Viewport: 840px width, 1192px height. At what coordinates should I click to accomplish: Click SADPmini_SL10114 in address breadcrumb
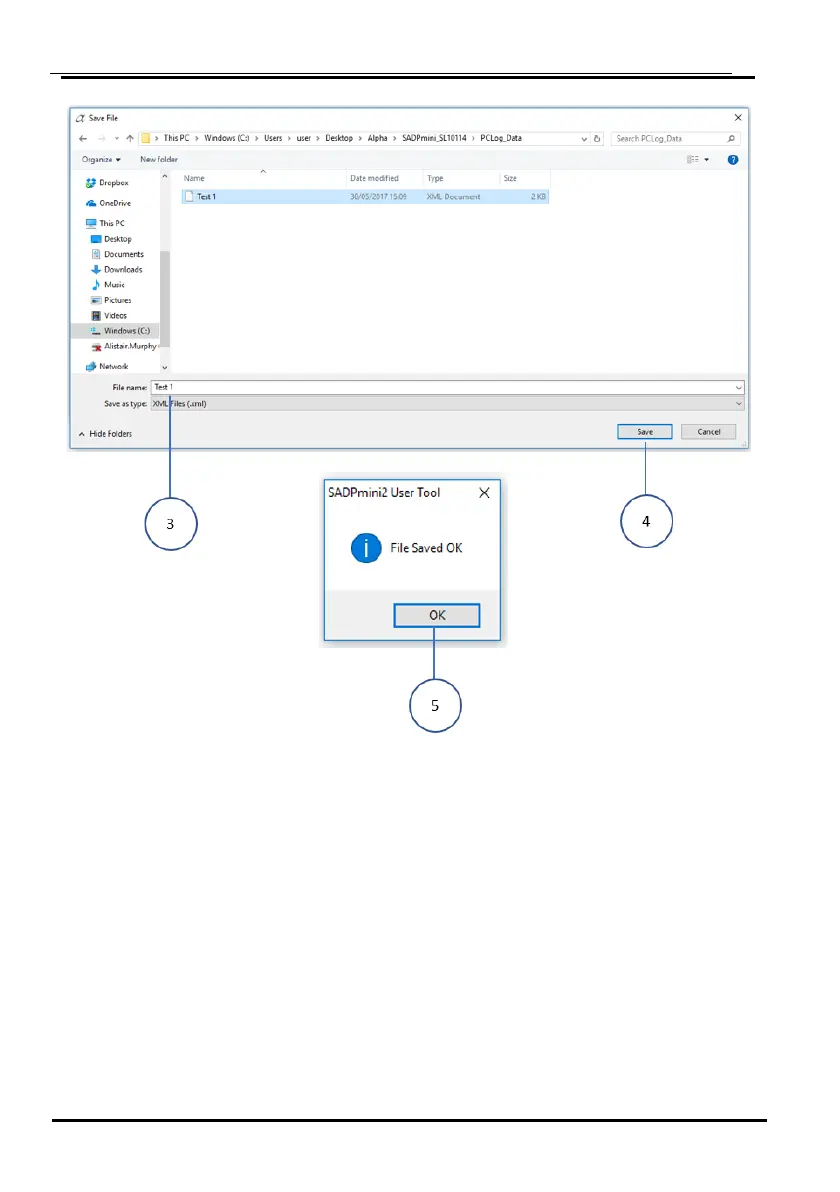[x=434, y=138]
